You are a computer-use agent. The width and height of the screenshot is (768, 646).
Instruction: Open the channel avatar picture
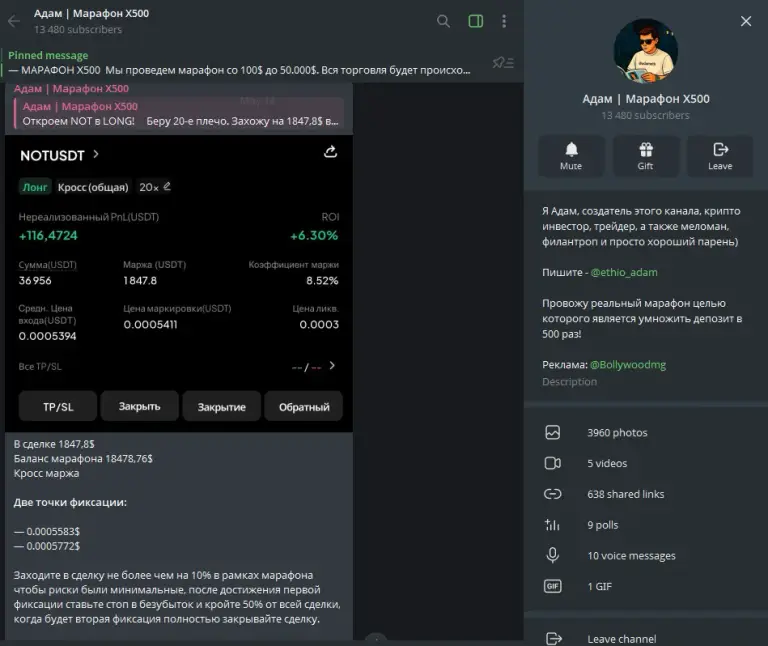tap(646, 50)
